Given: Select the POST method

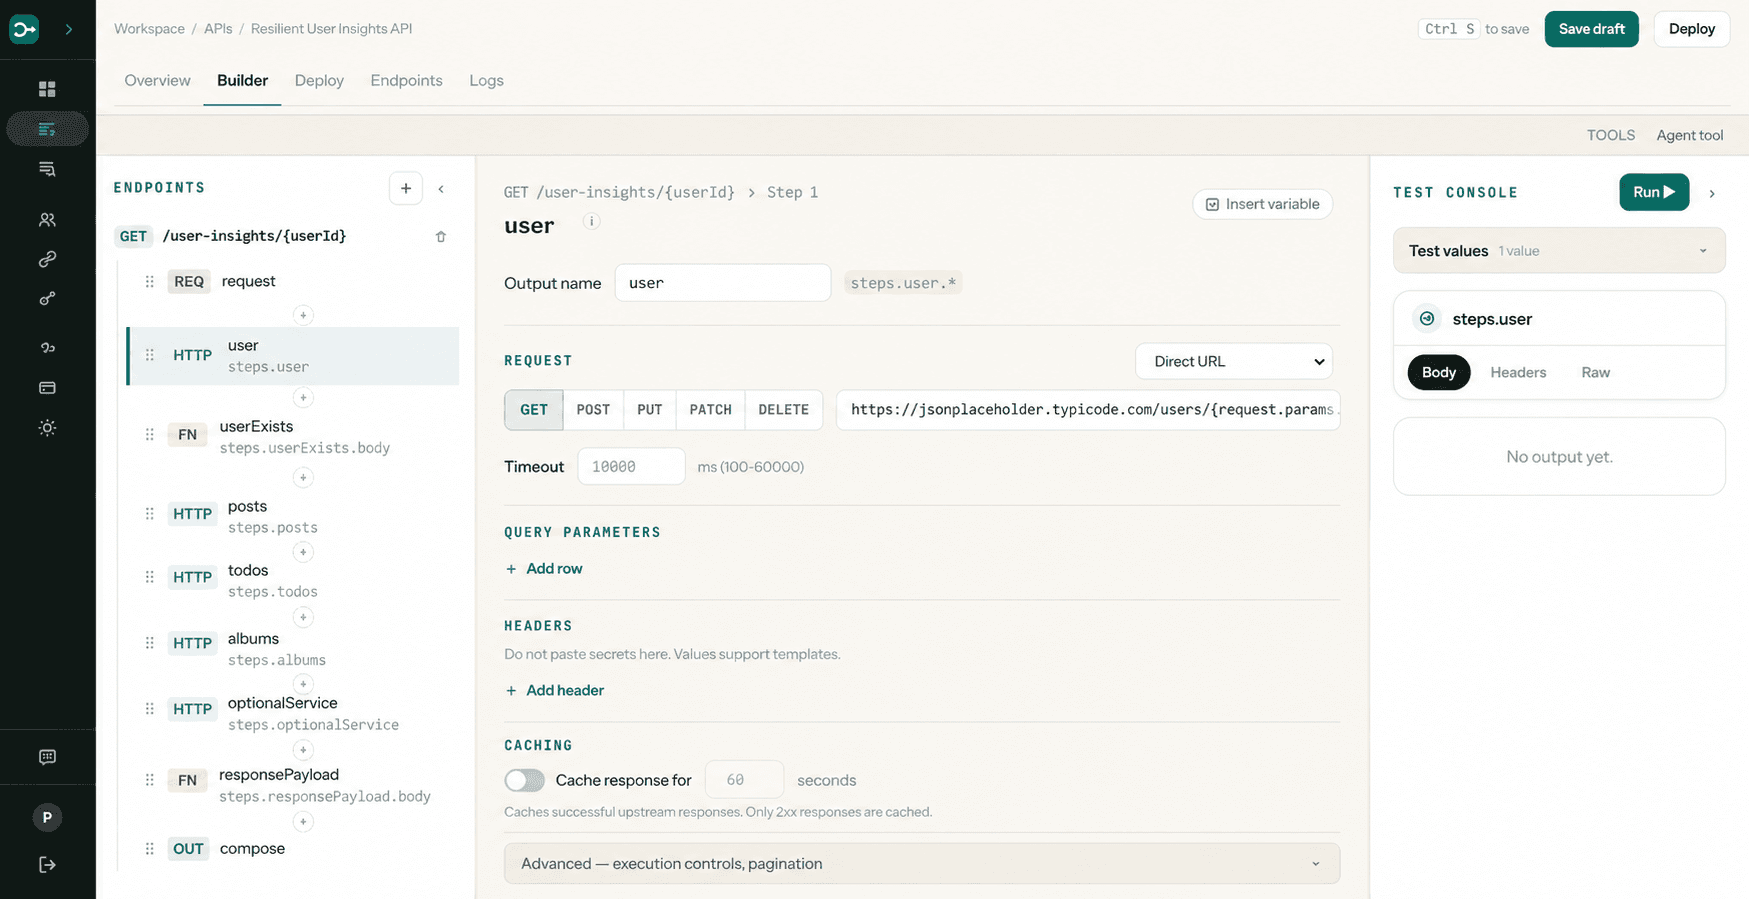Looking at the screenshot, I should coord(593,410).
